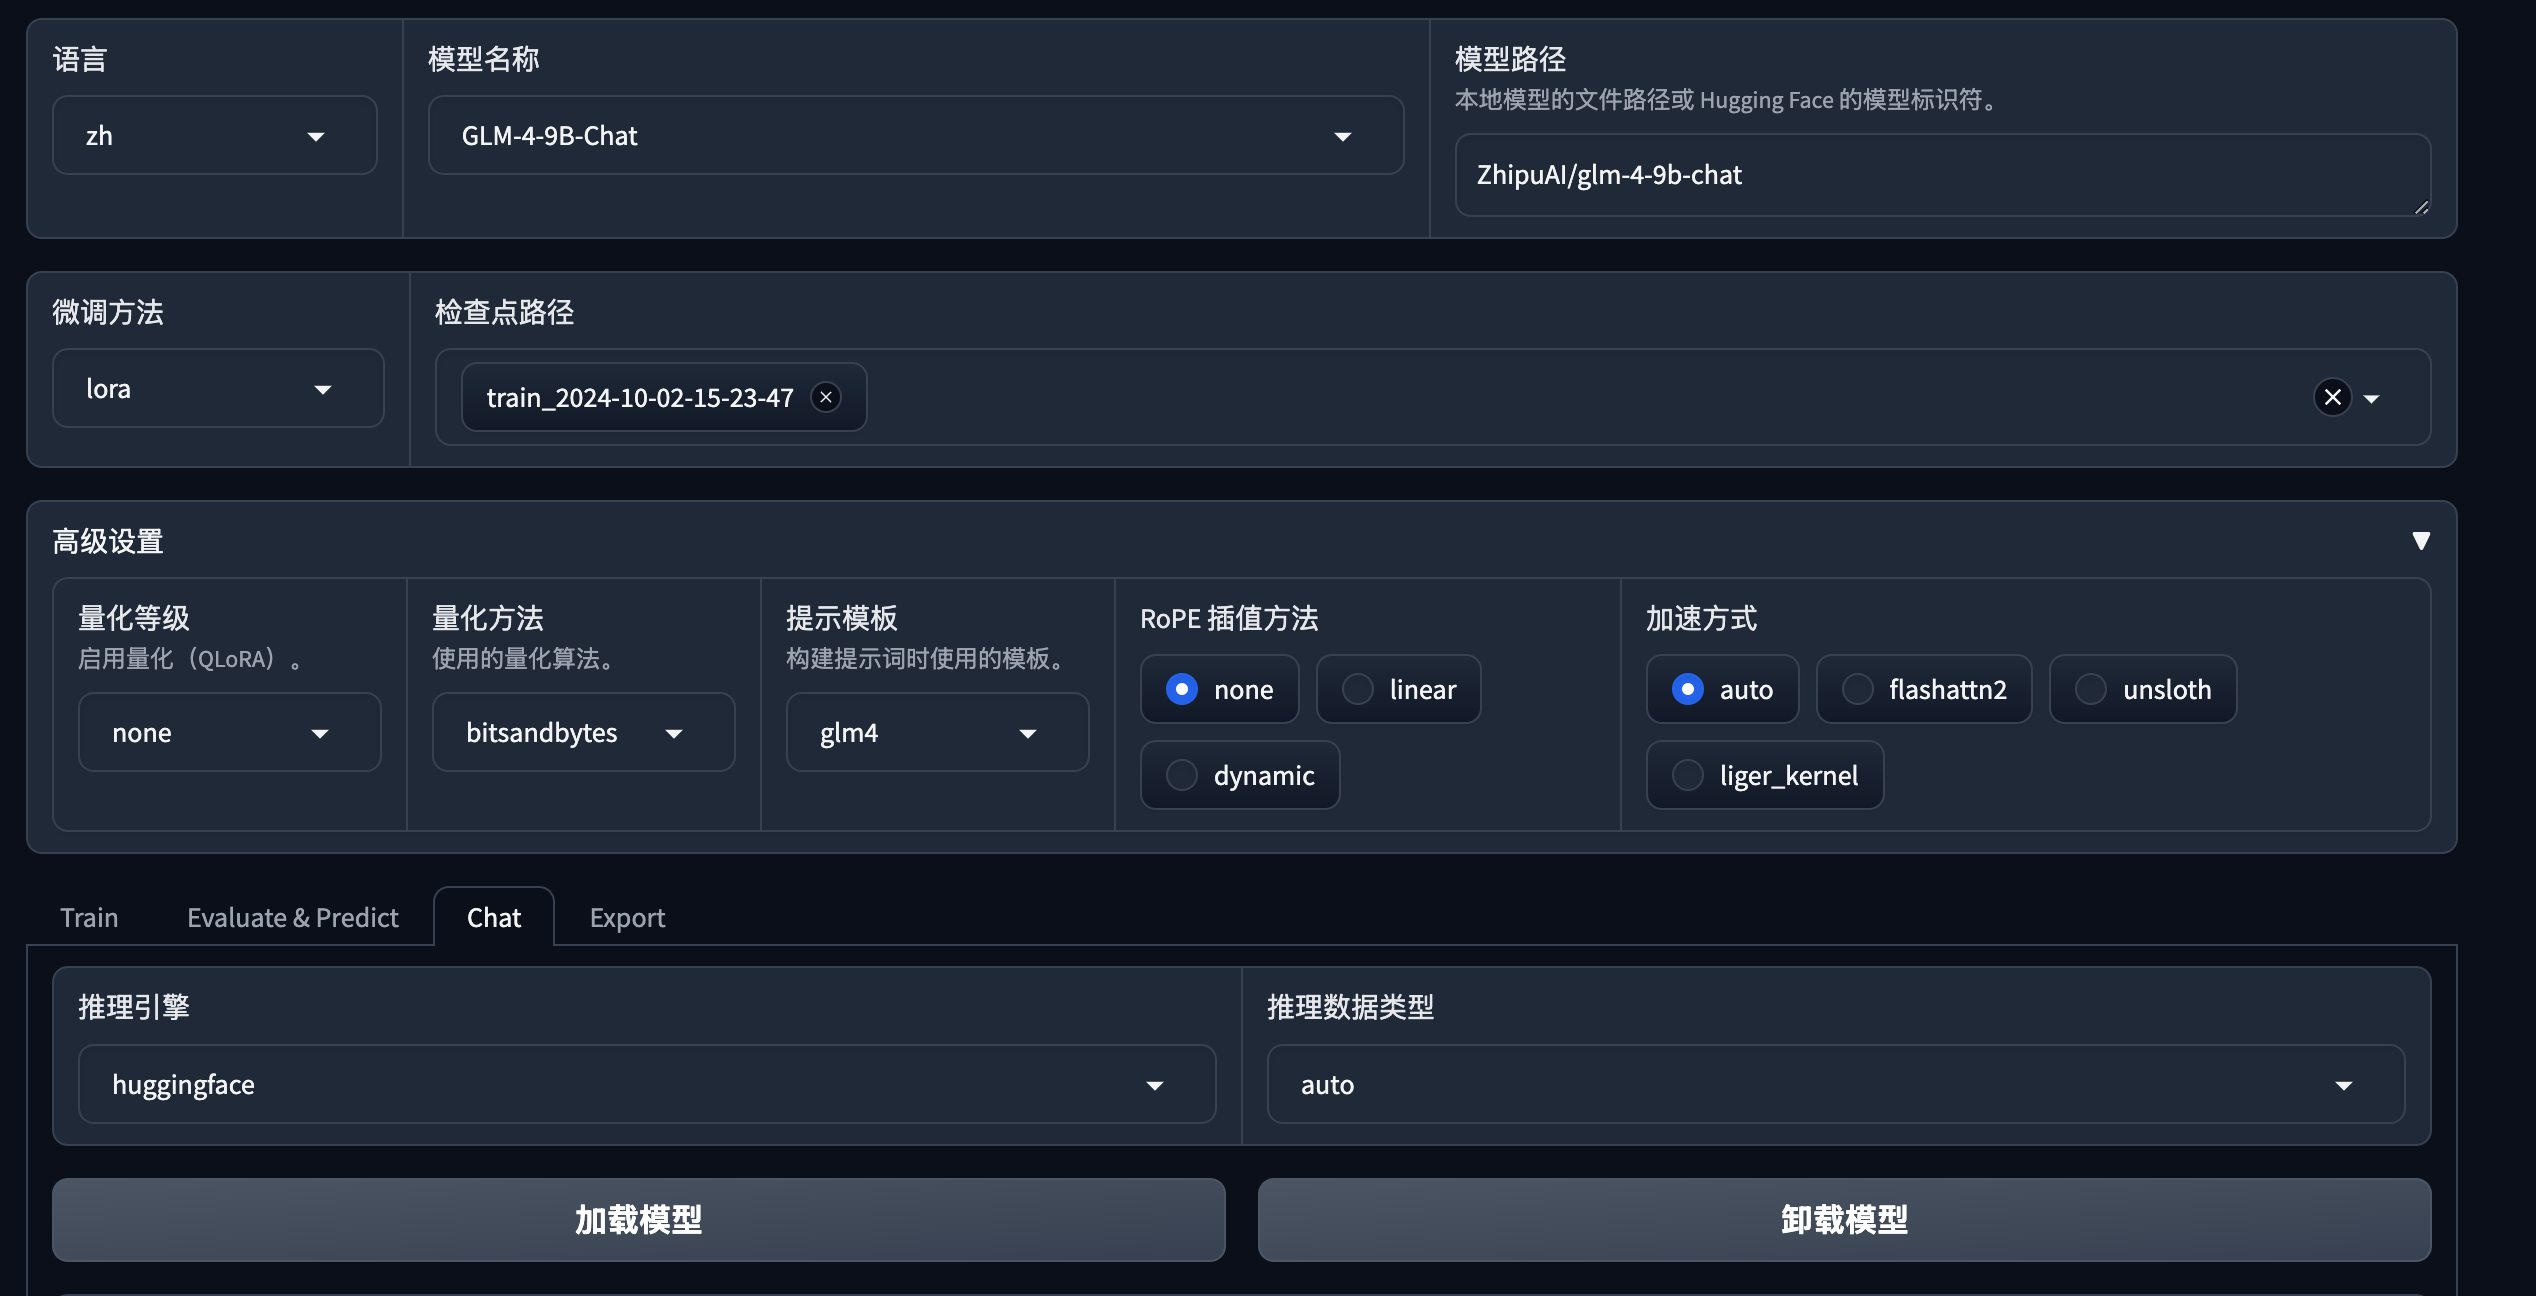Open the checkpoint path dropdown arrow

click(x=2371, y=398)
